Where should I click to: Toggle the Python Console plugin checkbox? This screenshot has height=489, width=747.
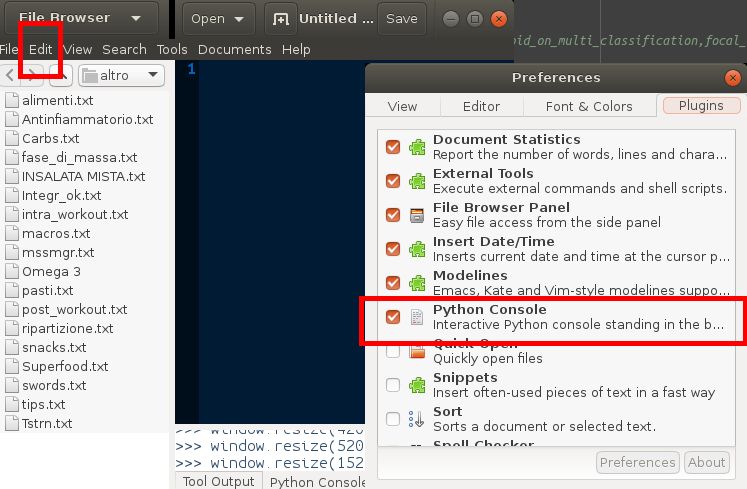[393, 317]
